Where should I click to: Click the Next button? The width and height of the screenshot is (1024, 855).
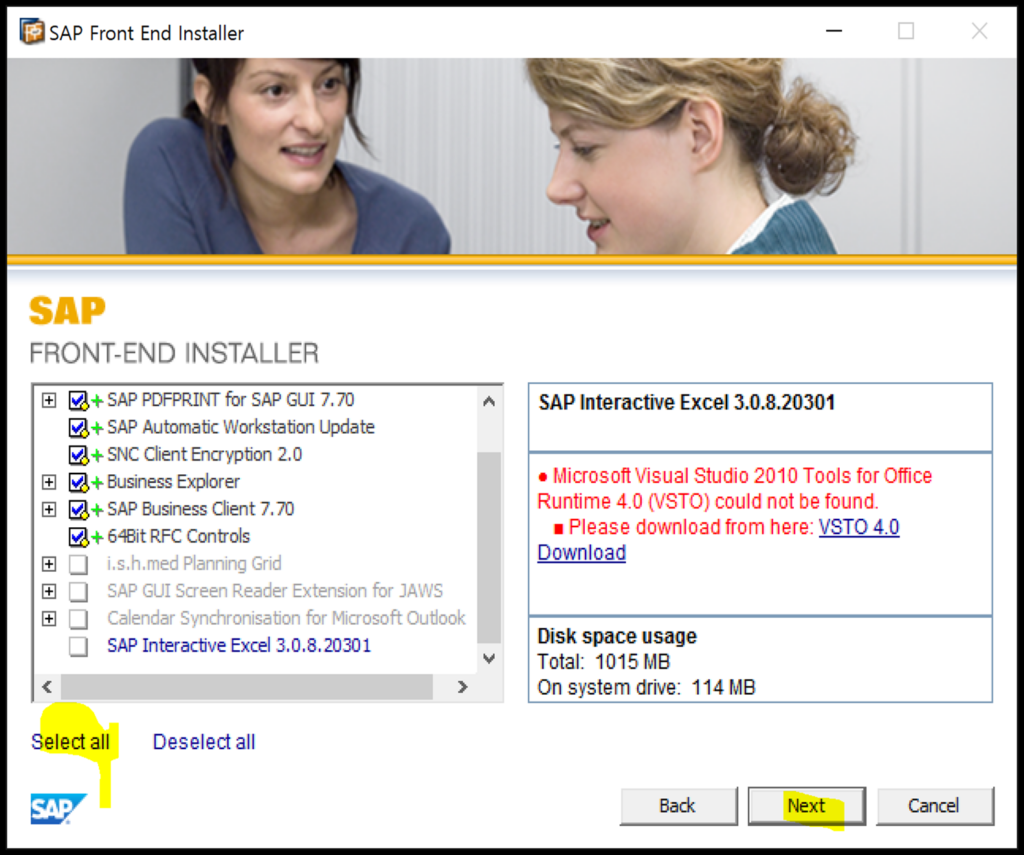807,806
